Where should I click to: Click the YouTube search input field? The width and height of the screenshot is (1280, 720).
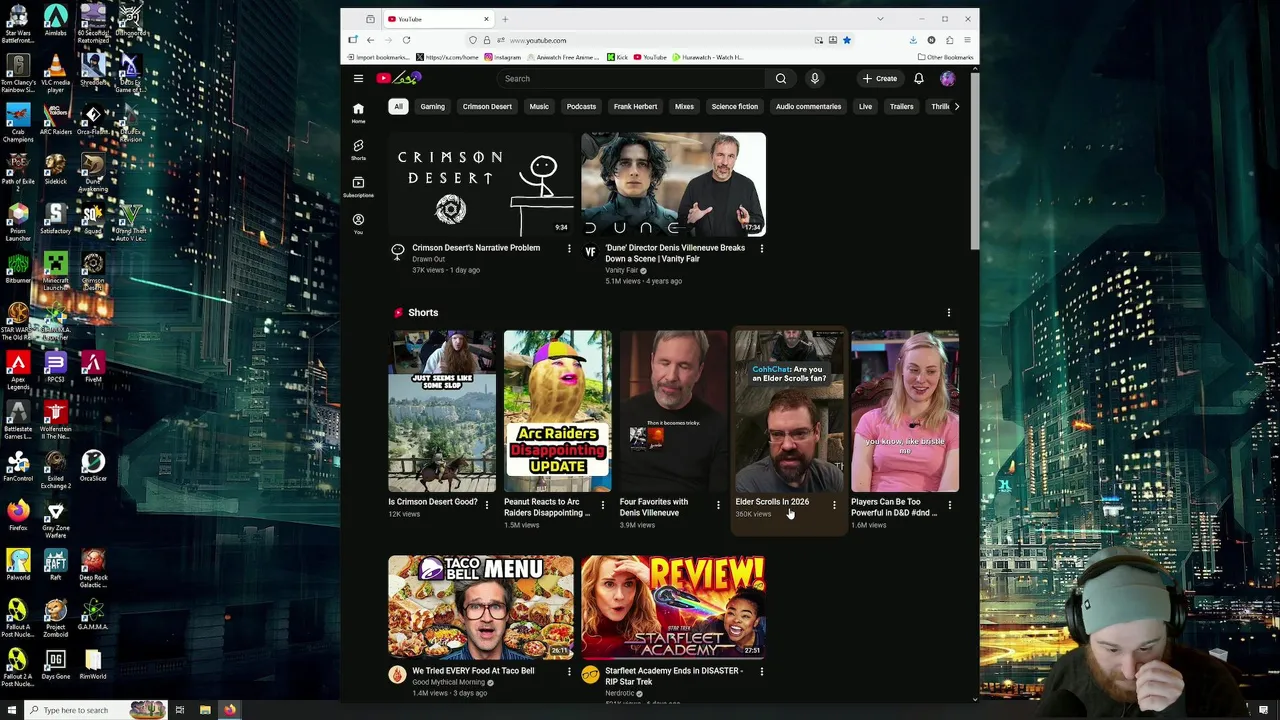pos(630,79)
